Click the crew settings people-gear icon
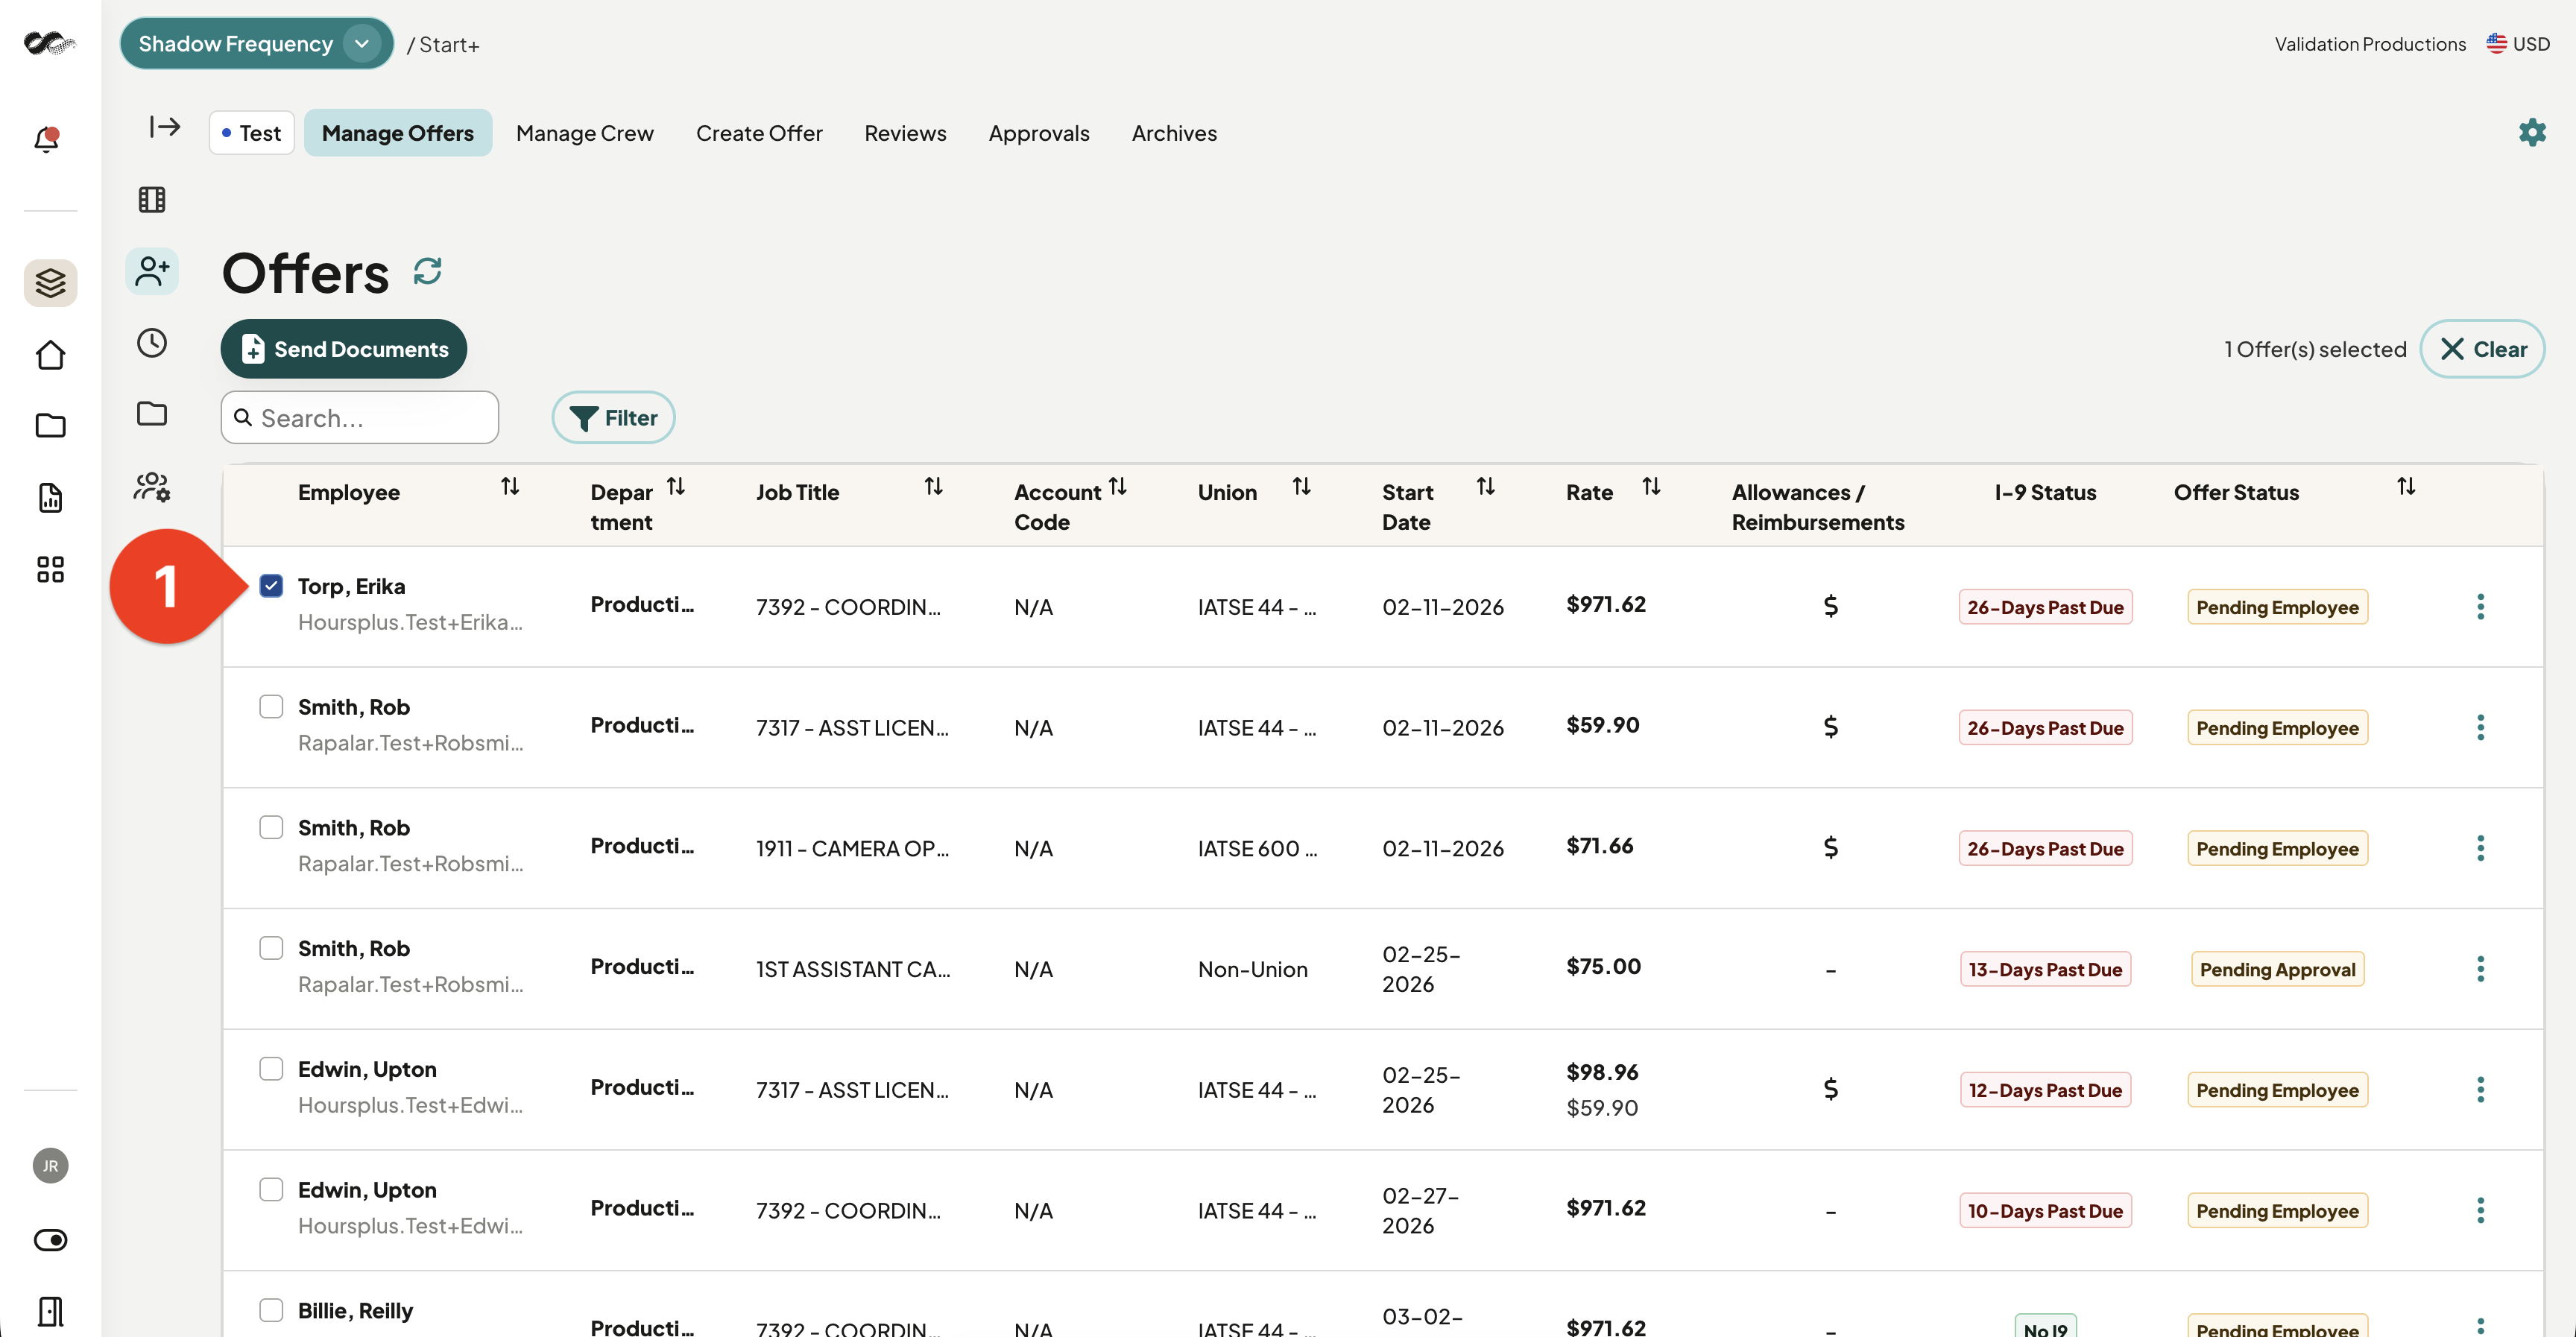 tap(152, 487)
